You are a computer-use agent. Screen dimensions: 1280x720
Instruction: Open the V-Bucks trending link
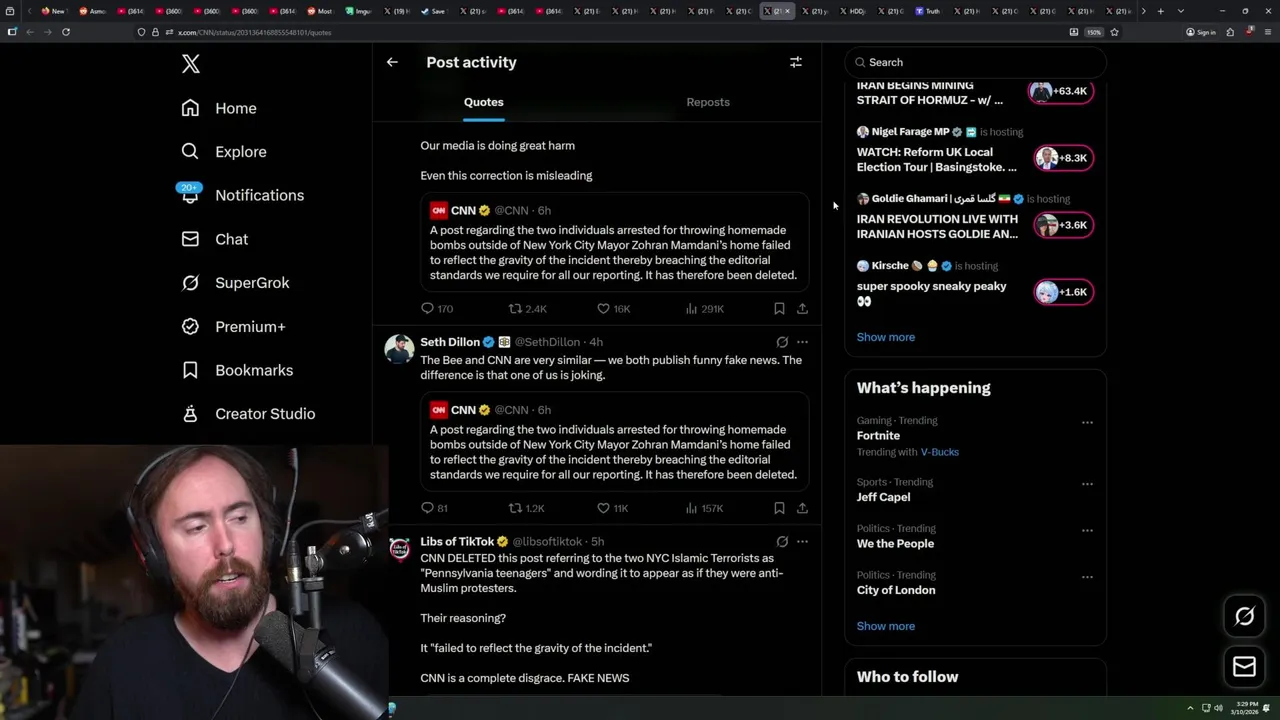coord(939,452)
